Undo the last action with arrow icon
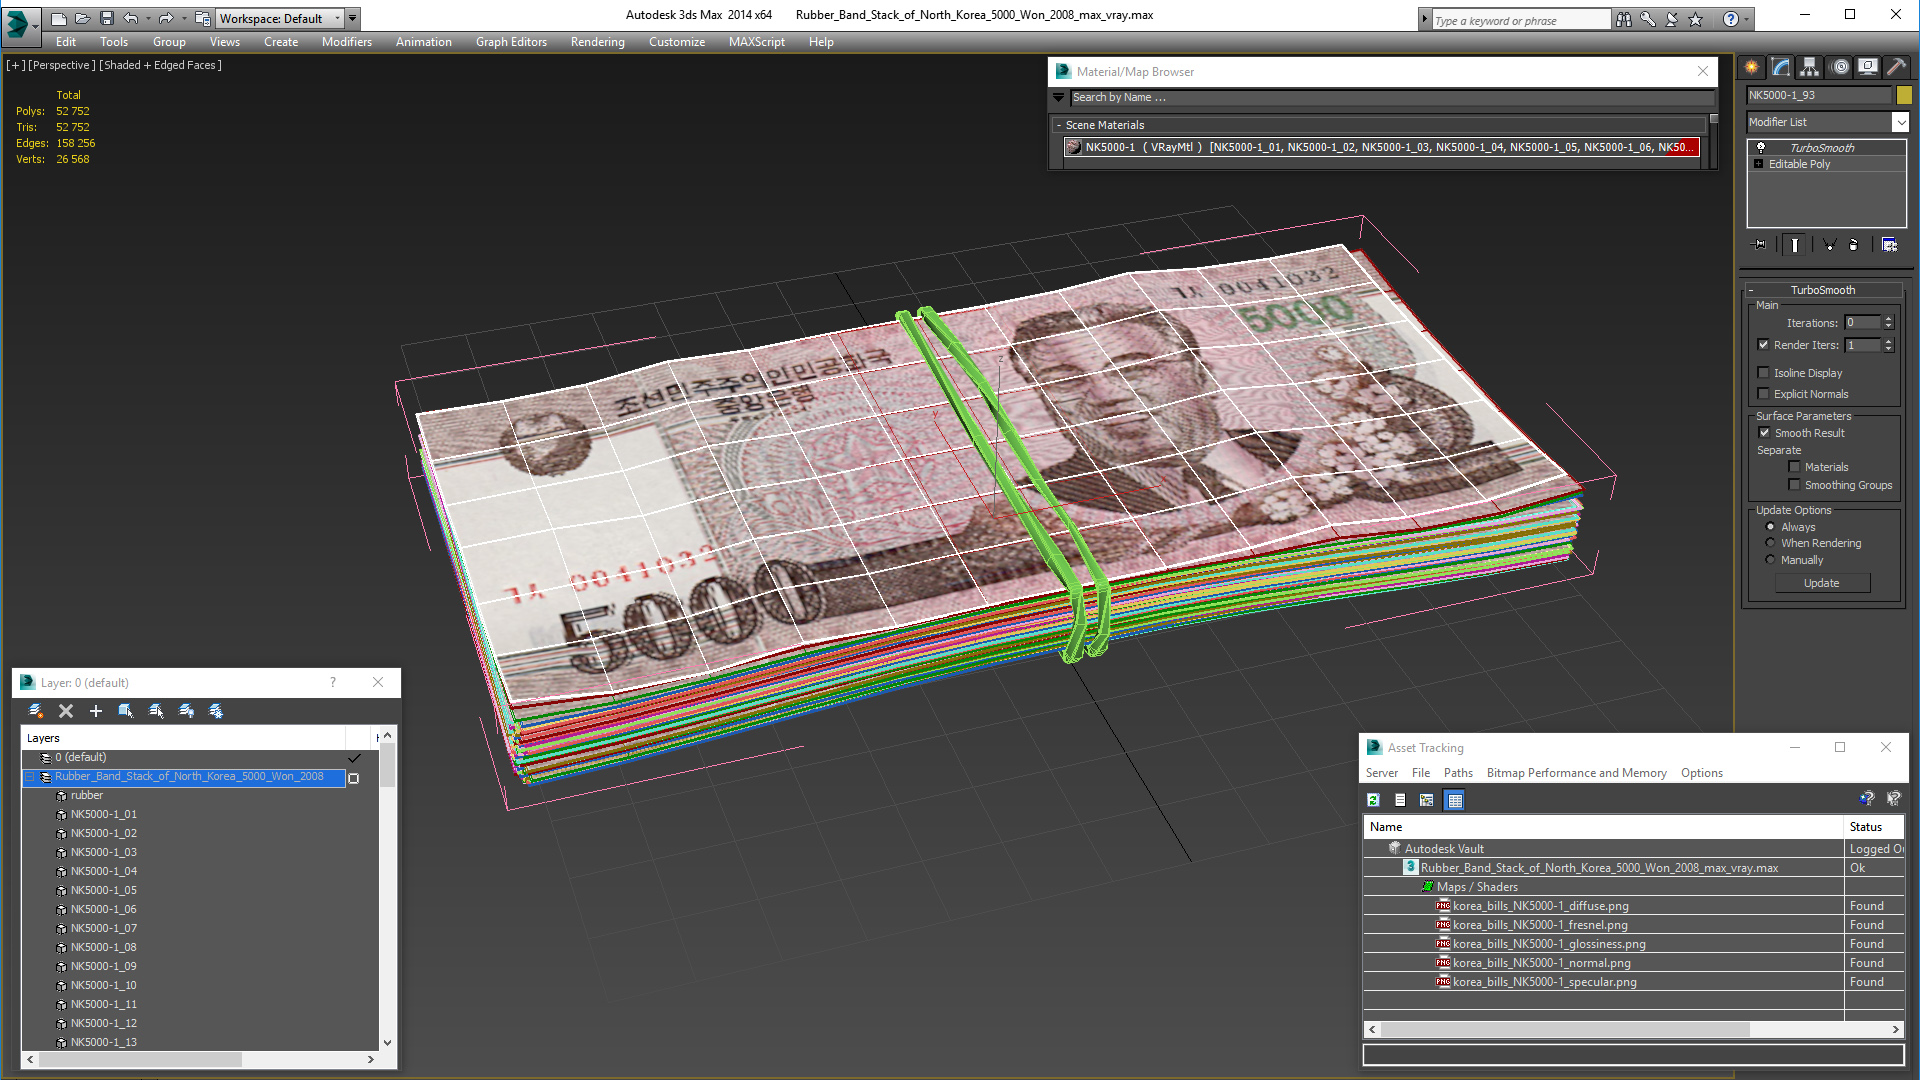Viewport: 1920px width, 1080px height. (131, 18)
